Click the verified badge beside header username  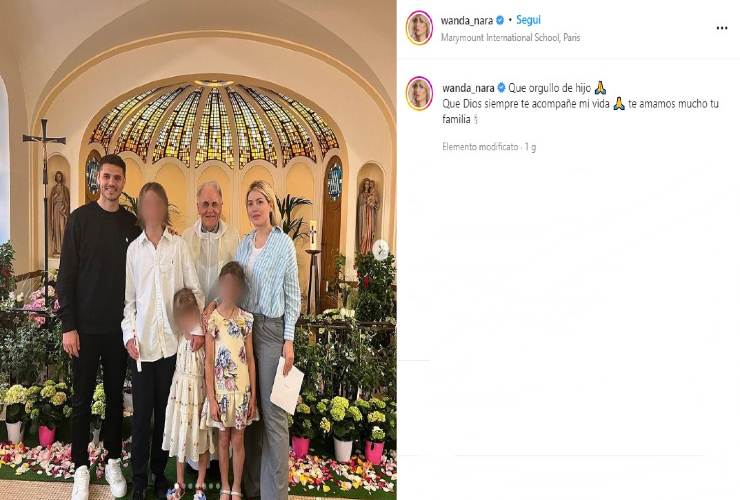(x=500, y=20)
